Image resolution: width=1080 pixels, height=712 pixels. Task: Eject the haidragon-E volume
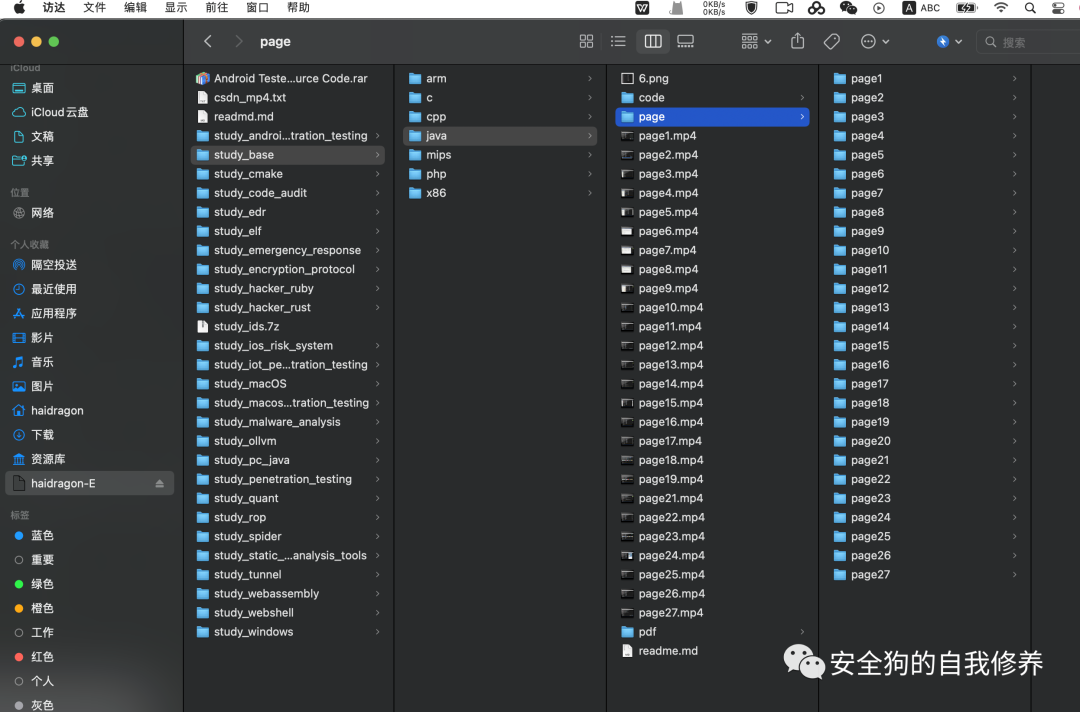pyautogui.click(x=160, y=483)
